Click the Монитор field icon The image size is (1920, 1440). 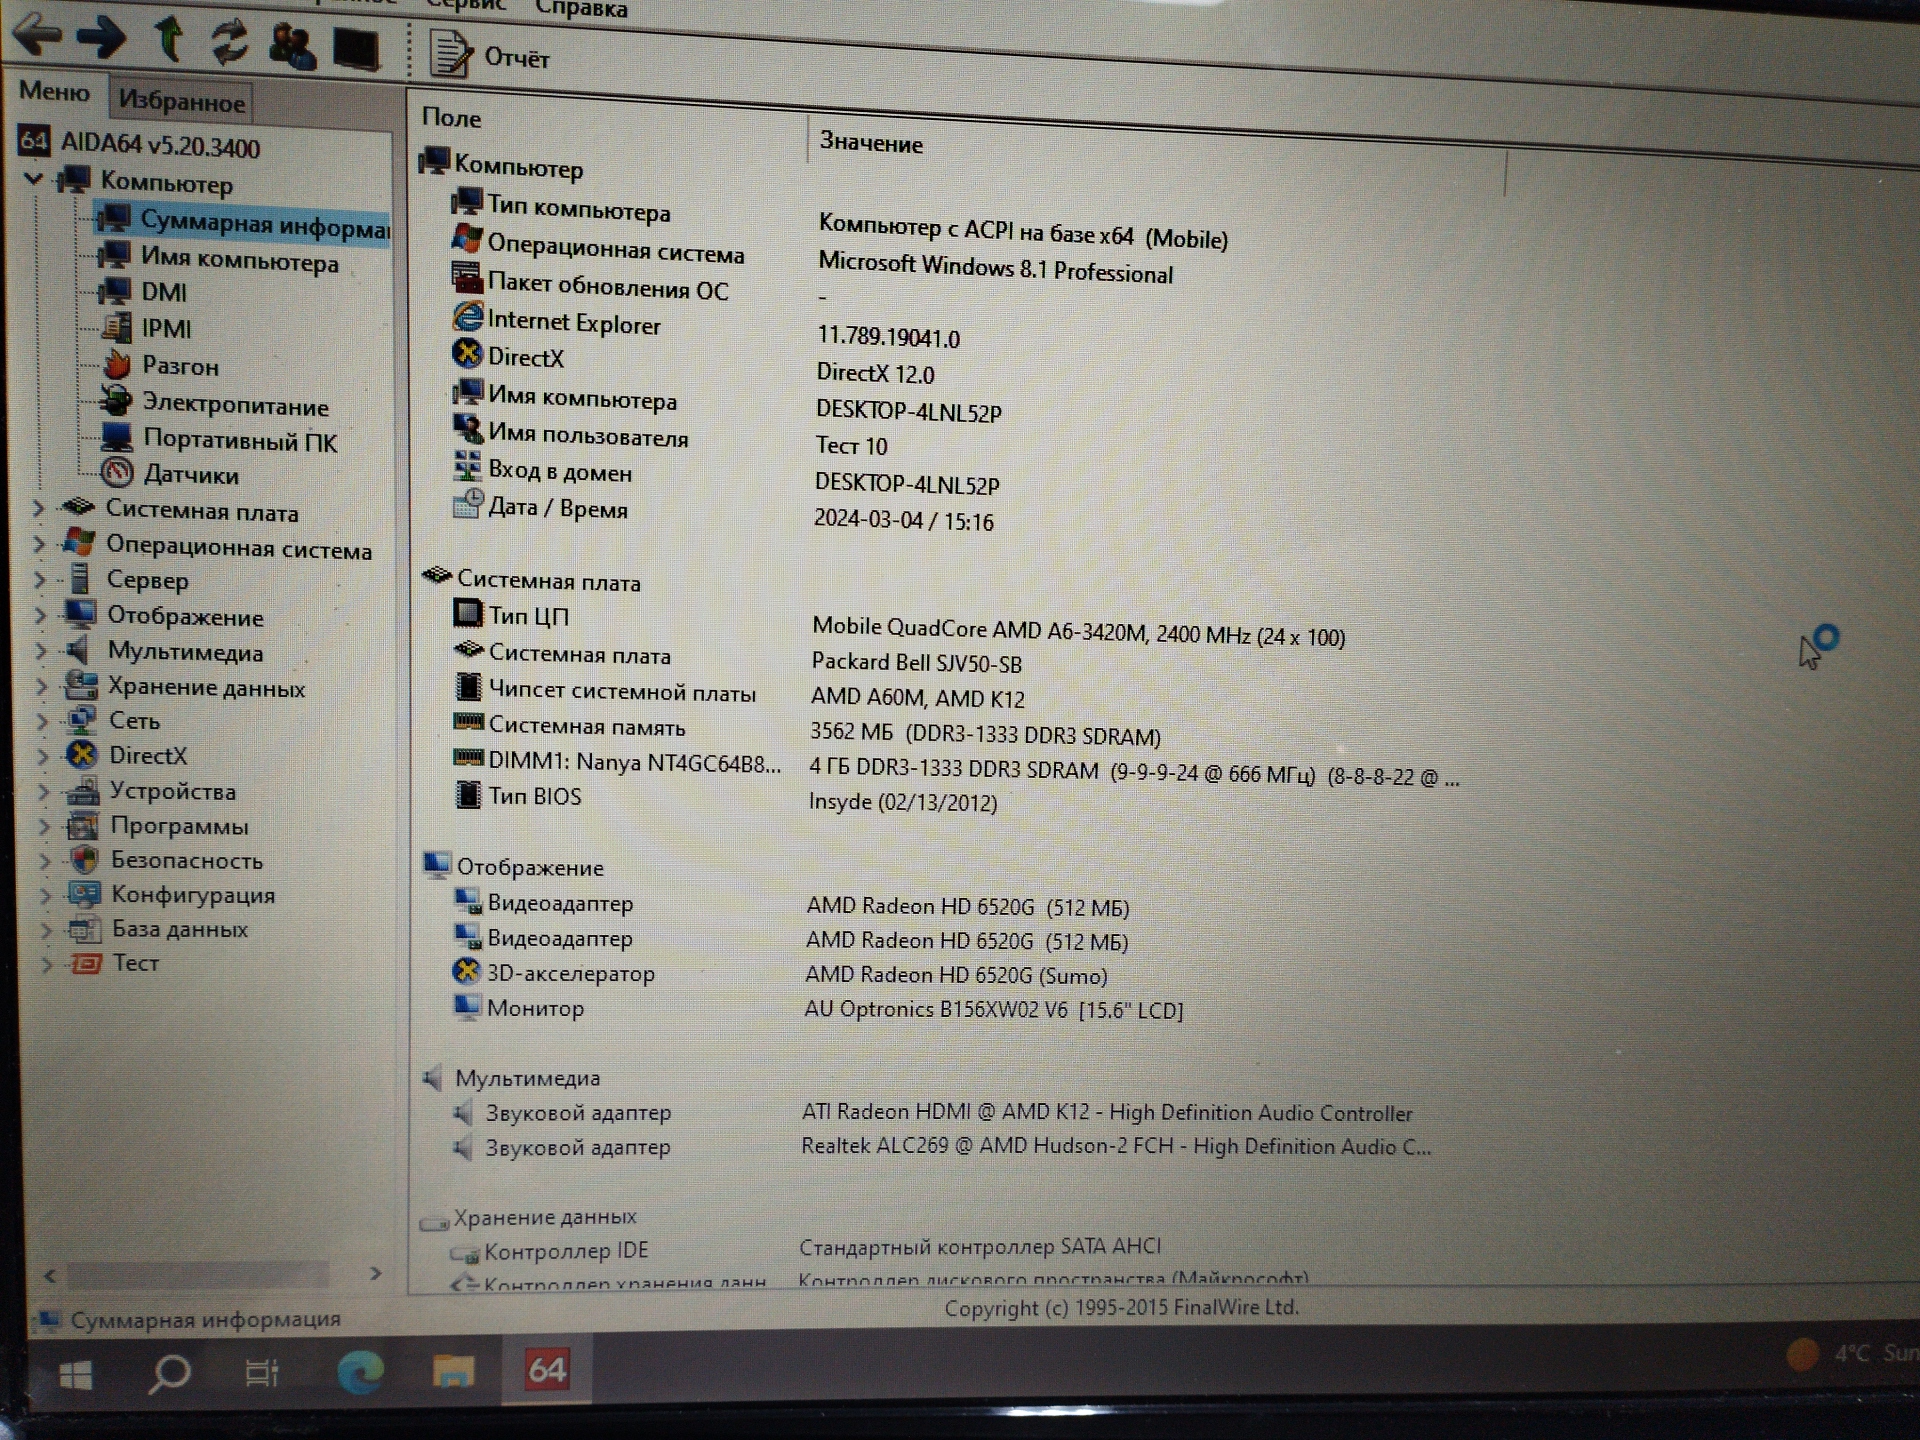(466, 1005)
